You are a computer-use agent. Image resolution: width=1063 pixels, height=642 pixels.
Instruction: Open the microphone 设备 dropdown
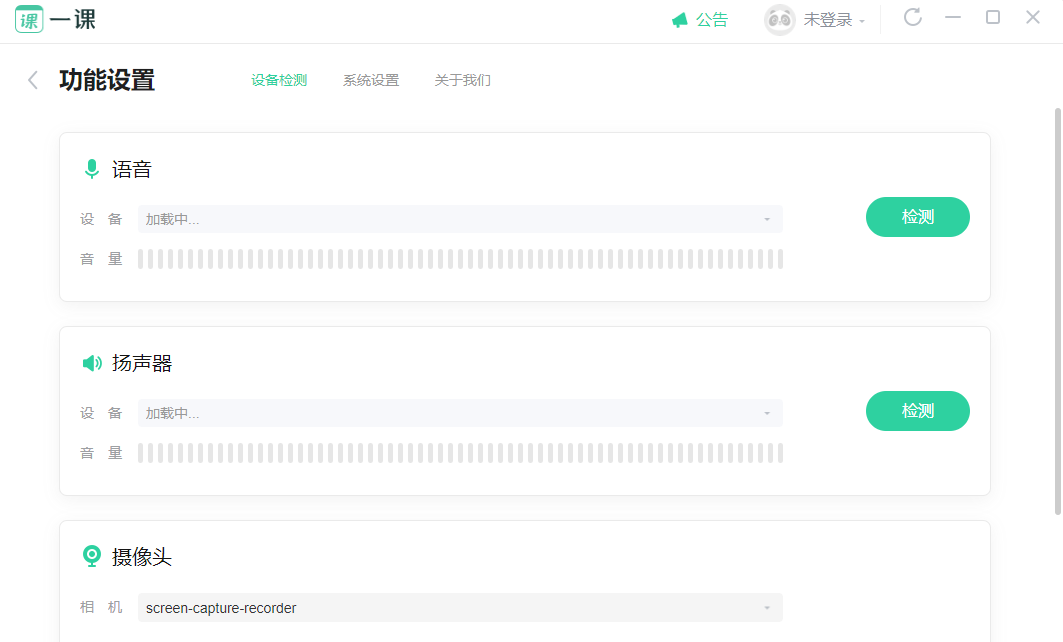coord(460,219)
